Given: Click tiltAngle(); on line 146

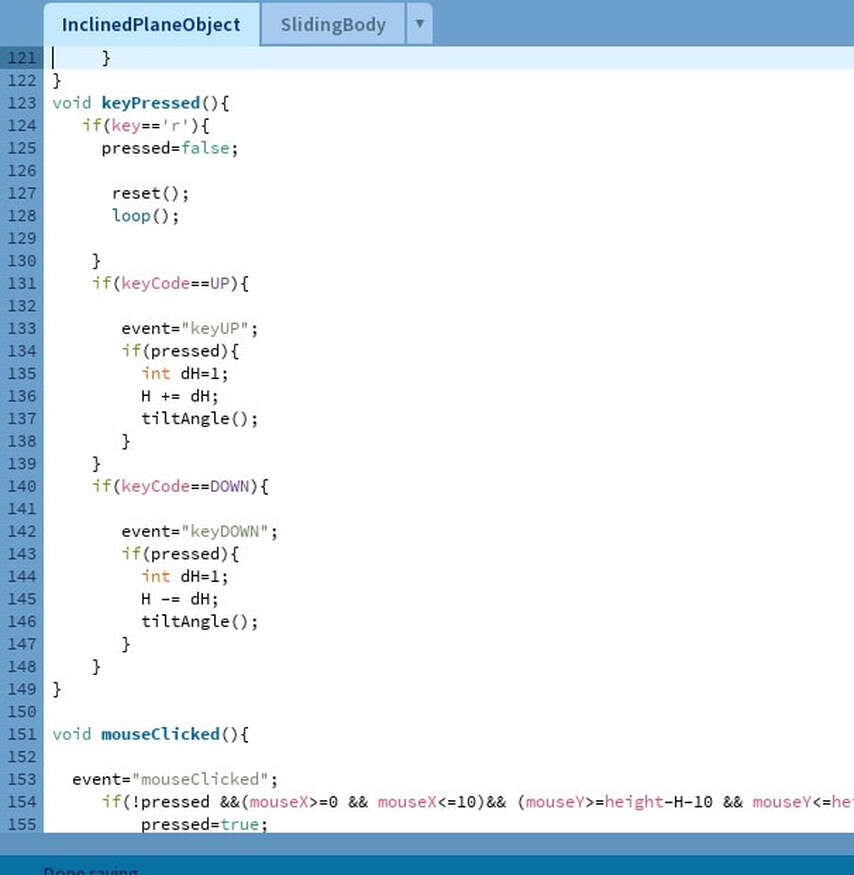Looking at the screenshot, I should (200, 622).
